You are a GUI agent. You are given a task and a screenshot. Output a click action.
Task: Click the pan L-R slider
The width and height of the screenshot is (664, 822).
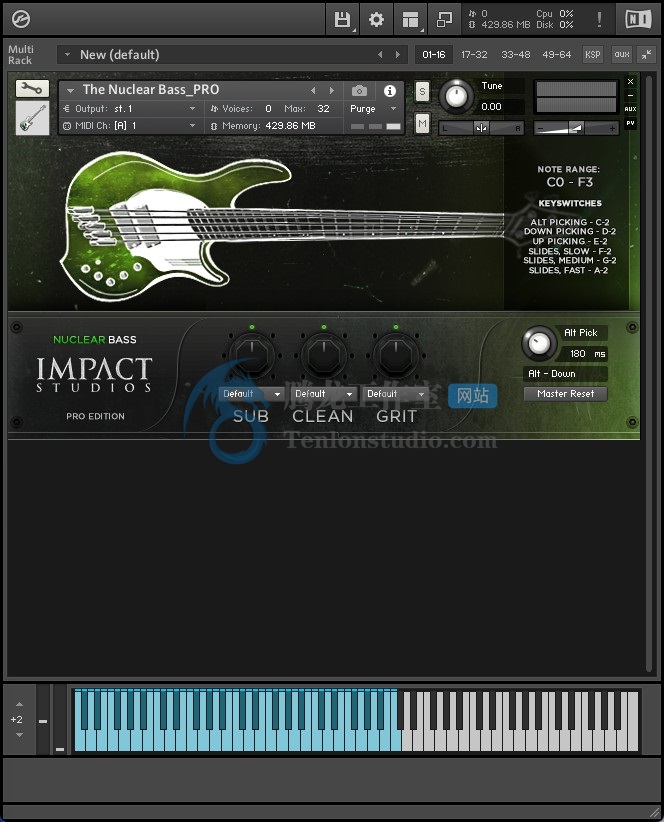tap(481, 128)
